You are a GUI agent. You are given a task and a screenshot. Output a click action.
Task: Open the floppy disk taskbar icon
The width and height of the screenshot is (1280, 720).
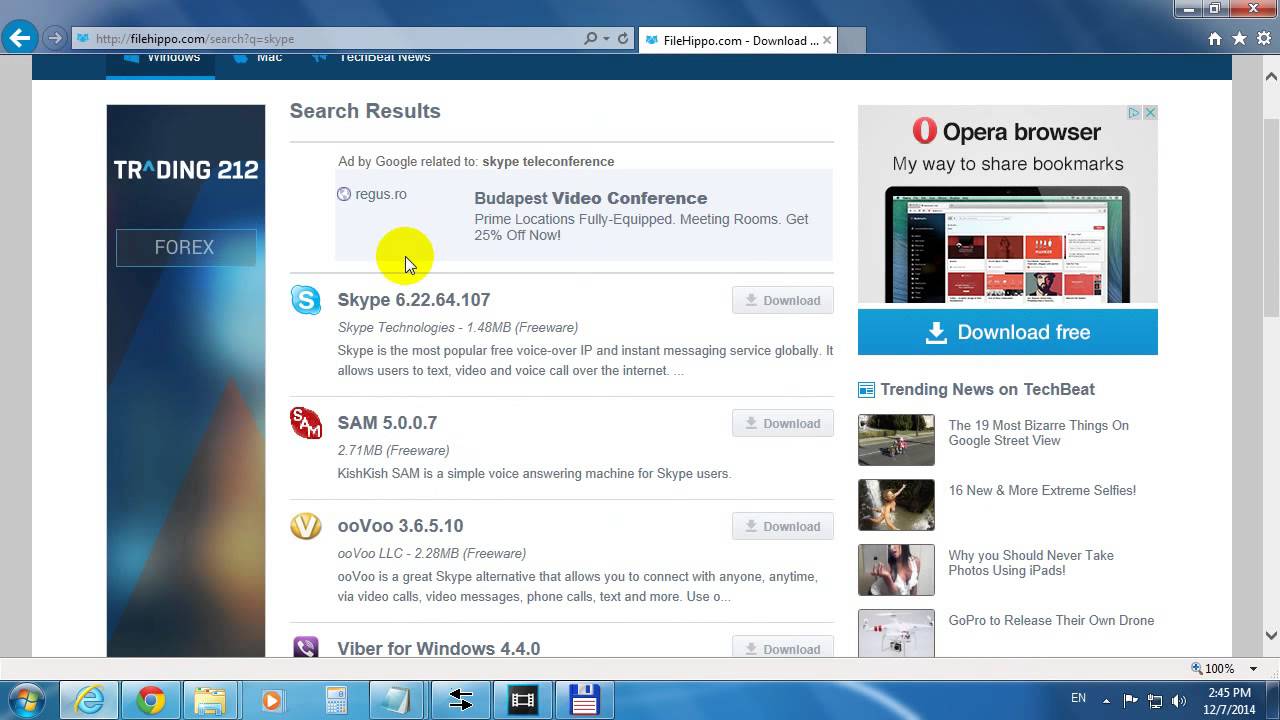pos(584,700)
